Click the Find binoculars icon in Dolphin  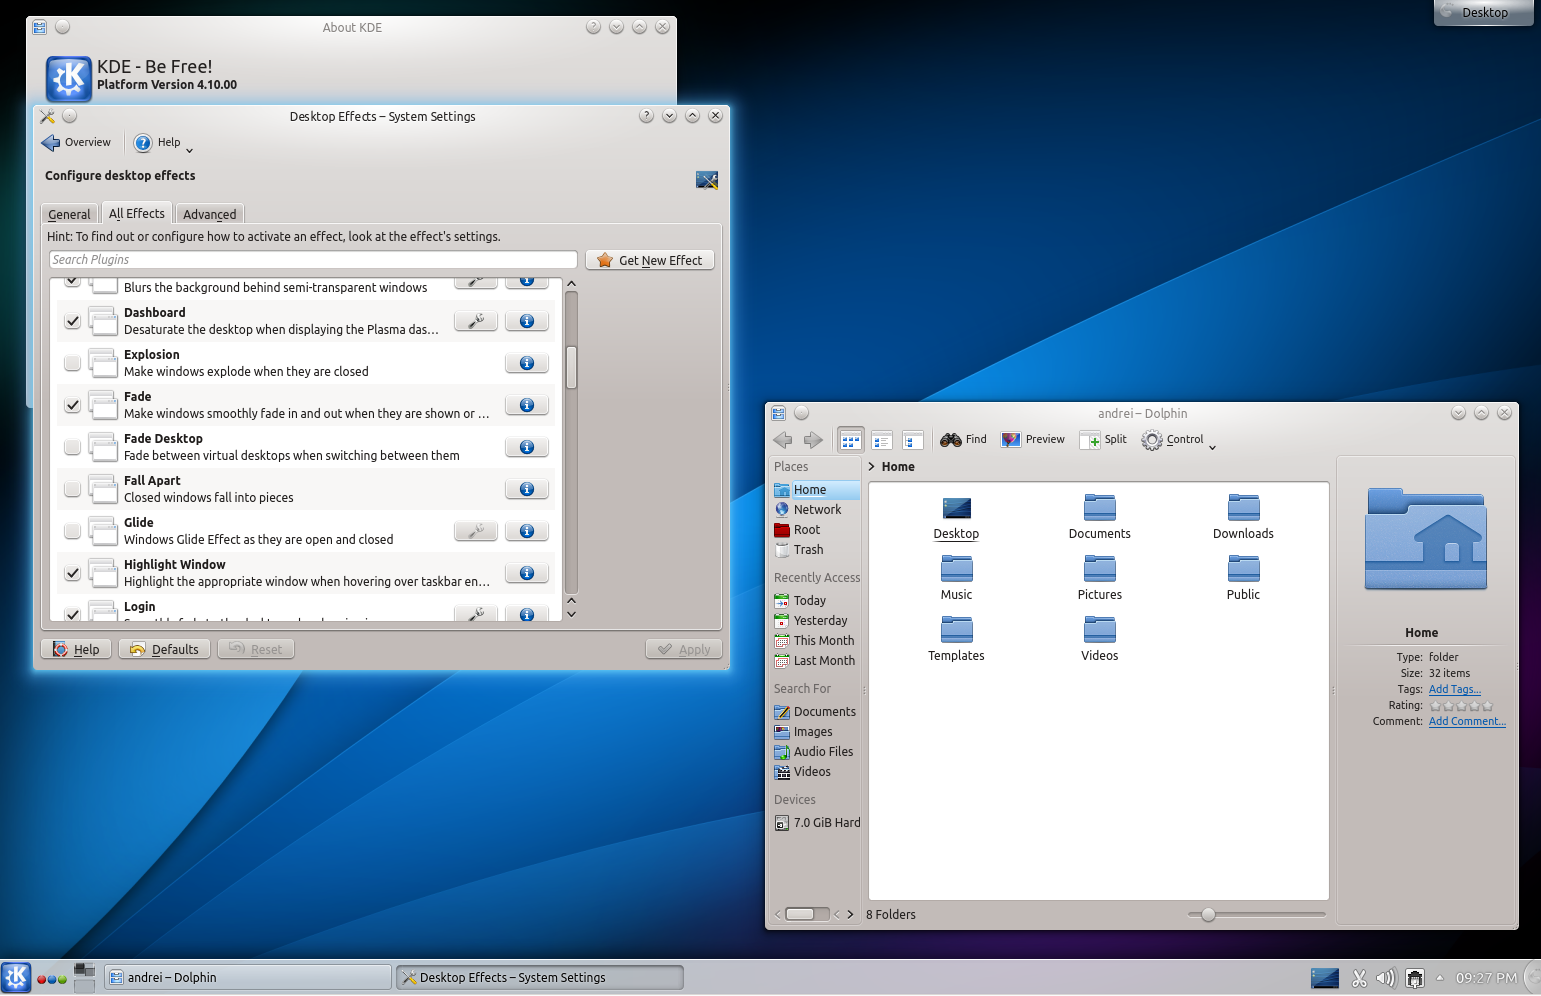[x=951, y=440]
